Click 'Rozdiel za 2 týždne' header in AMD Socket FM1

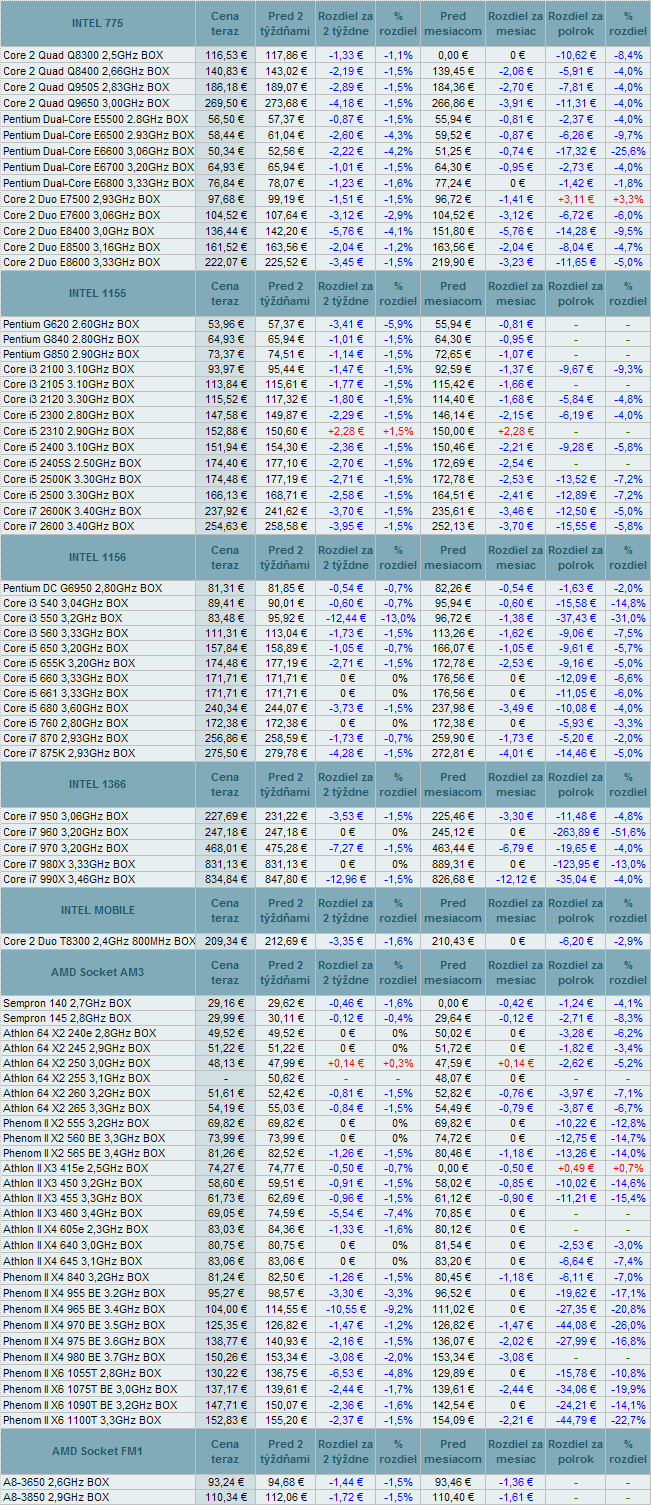[347, 1451]
